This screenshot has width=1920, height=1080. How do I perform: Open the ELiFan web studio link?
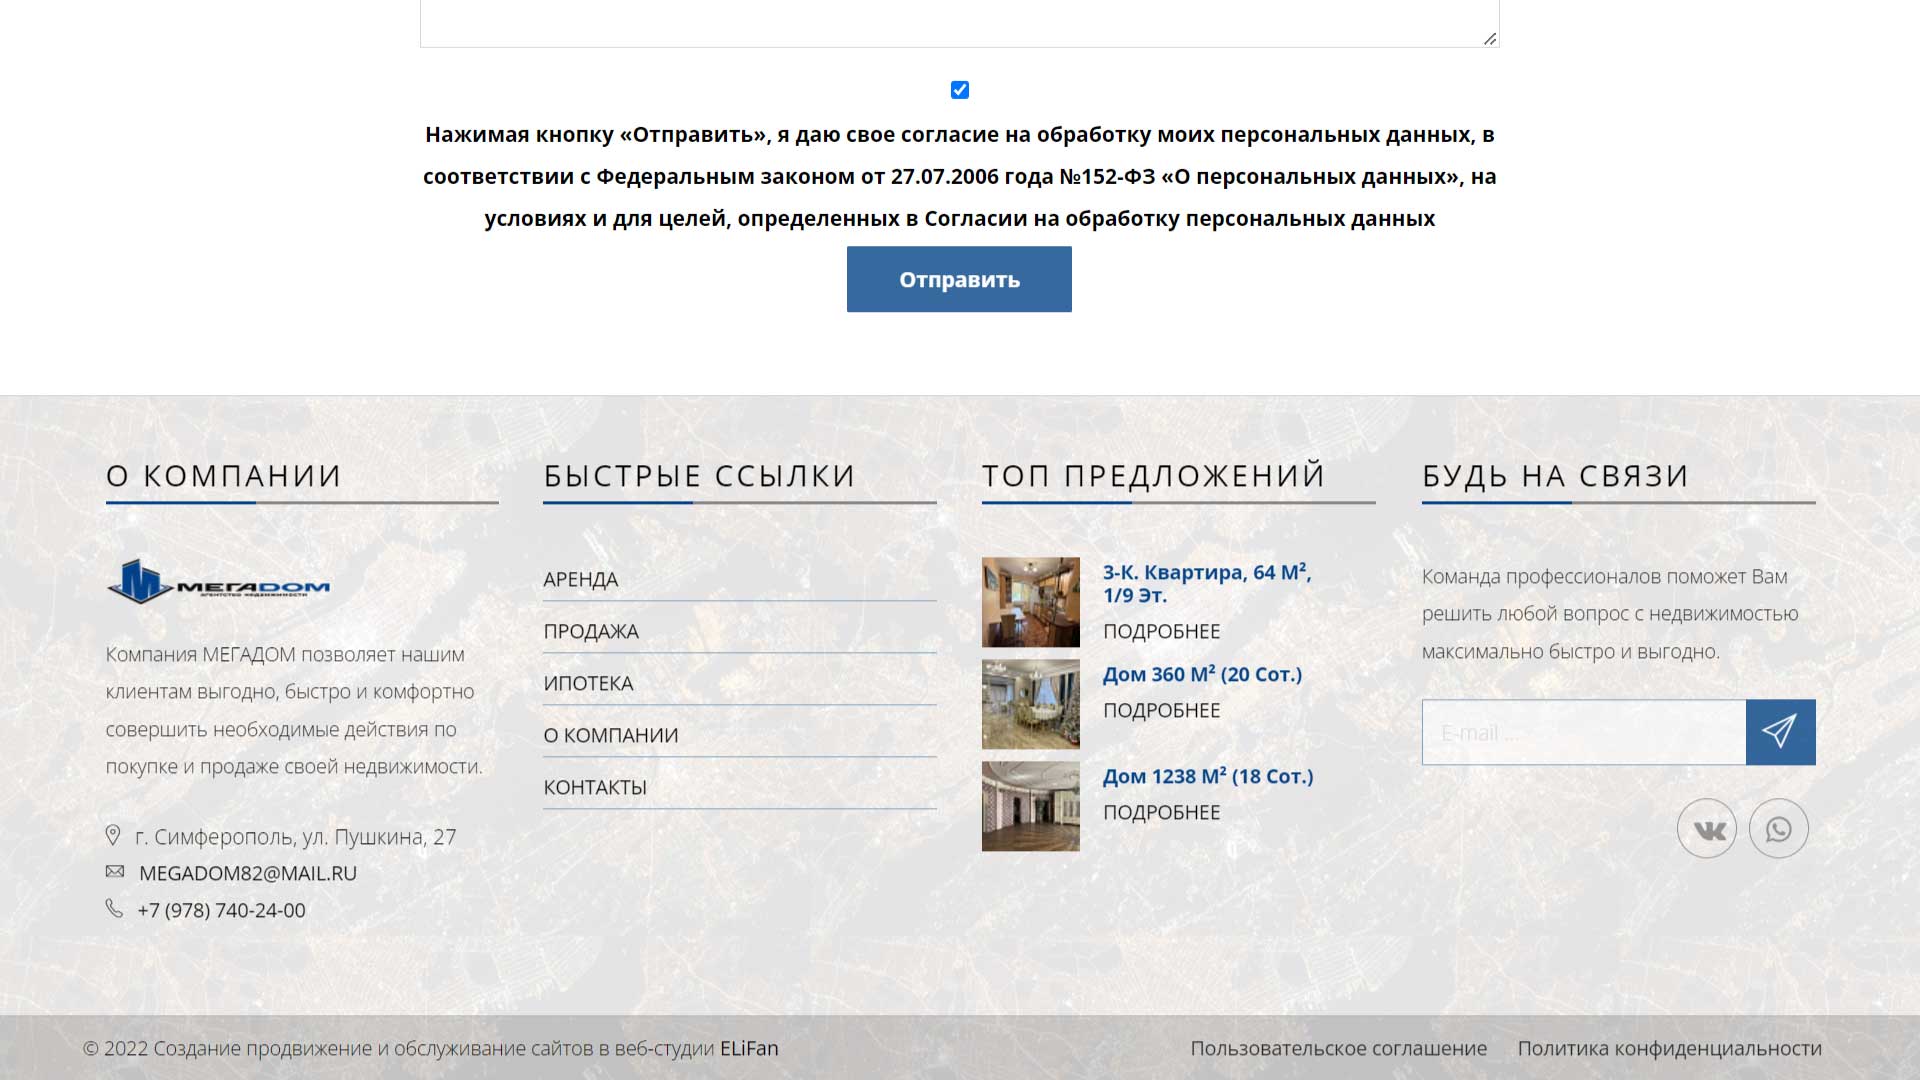pos(750,1048)
